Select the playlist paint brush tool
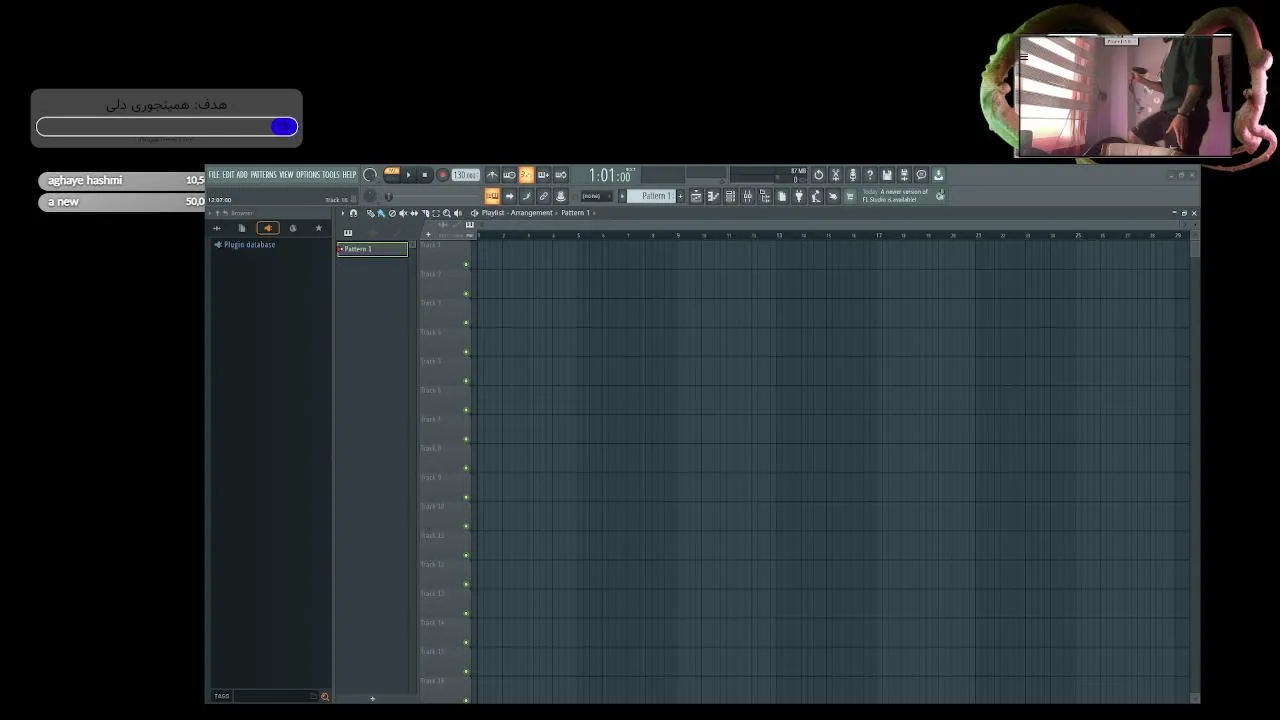 coord(381,213)
